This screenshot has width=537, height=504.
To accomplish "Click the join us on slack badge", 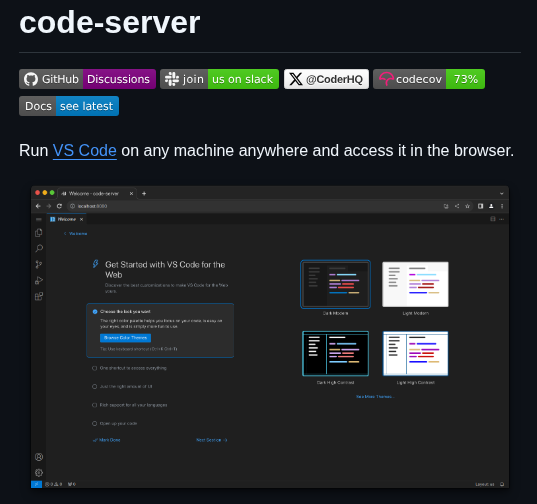I will 220,79.
